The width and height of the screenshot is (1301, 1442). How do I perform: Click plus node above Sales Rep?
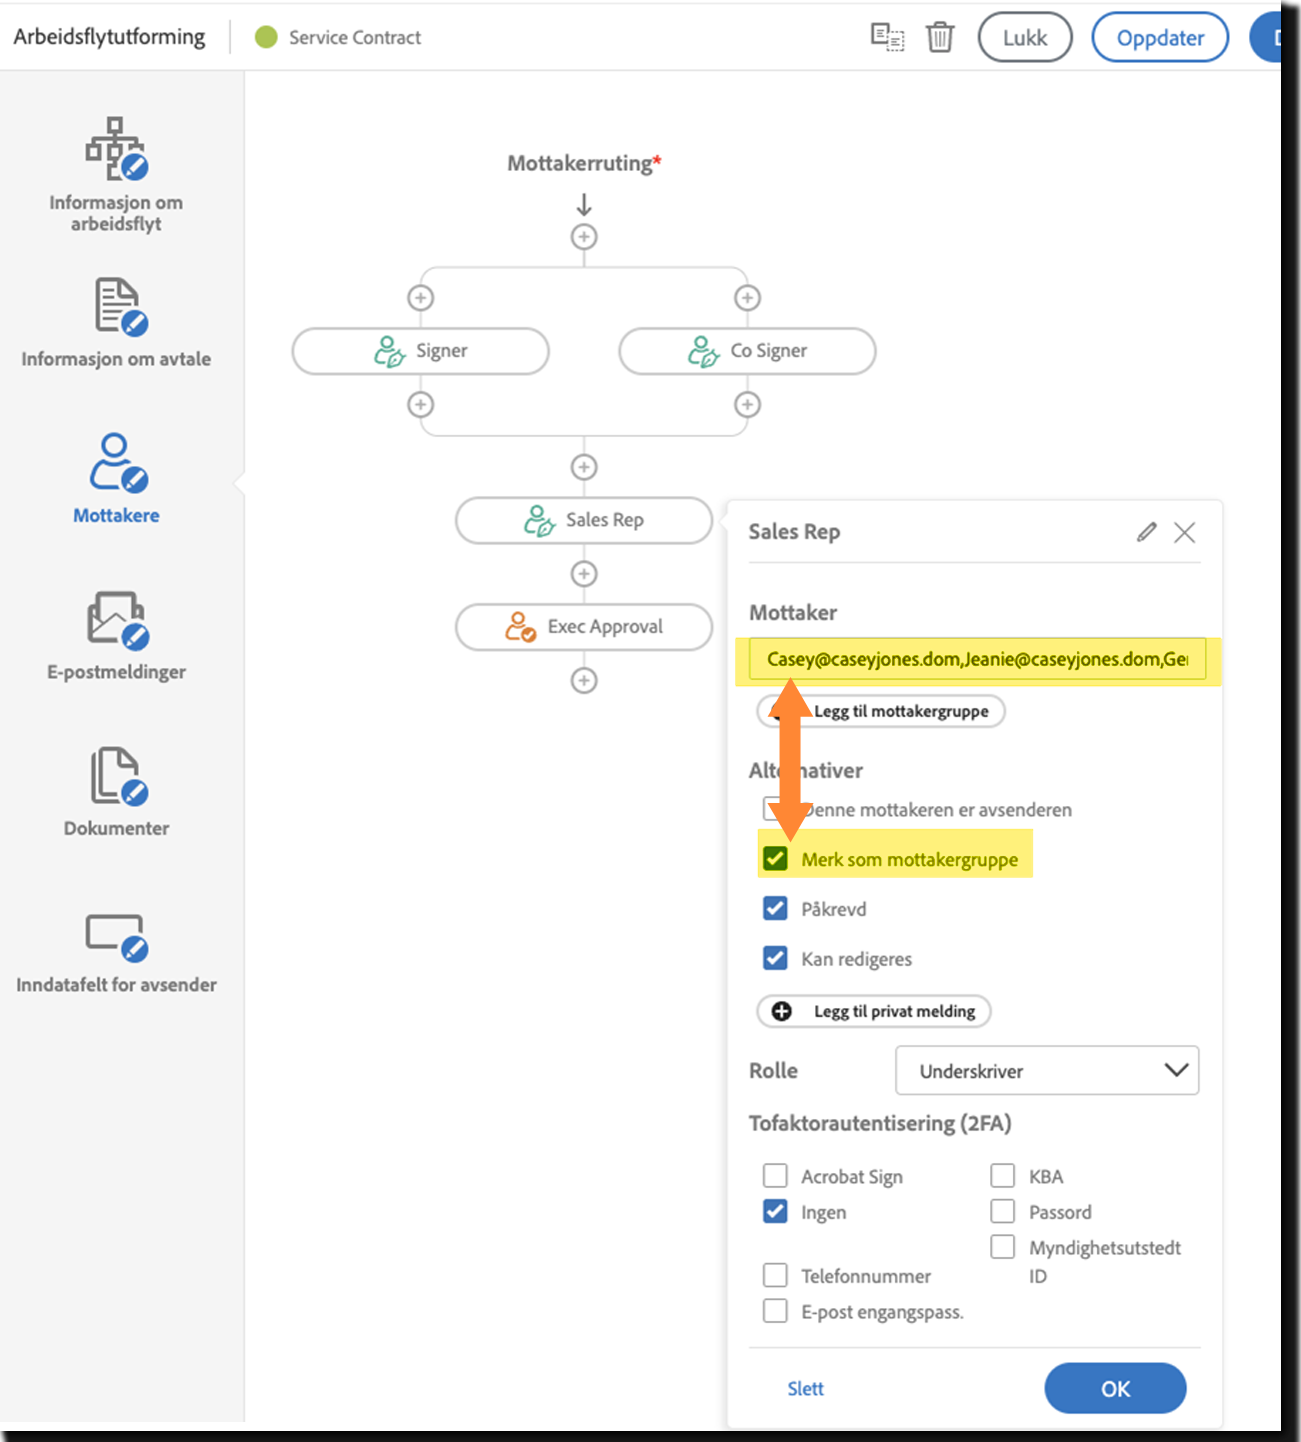(x=584, y=467)
